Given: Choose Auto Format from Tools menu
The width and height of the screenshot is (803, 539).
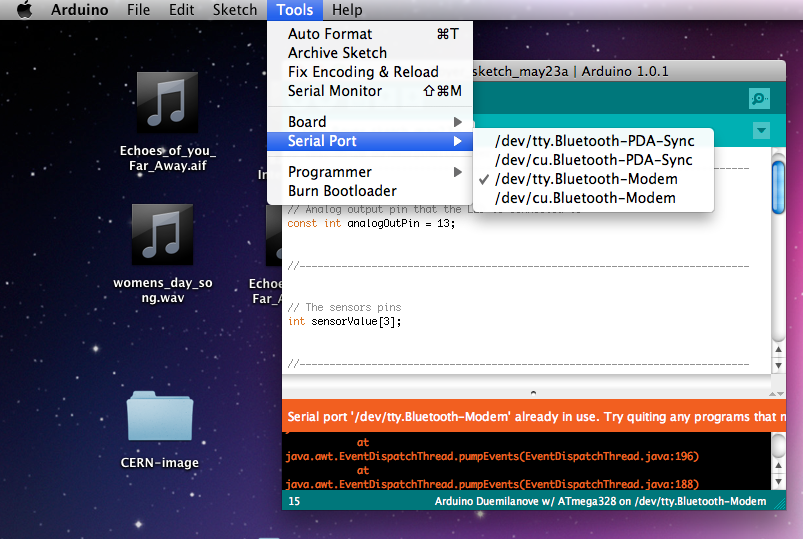Looking at the screenshot, I should [x=370, y=34].
